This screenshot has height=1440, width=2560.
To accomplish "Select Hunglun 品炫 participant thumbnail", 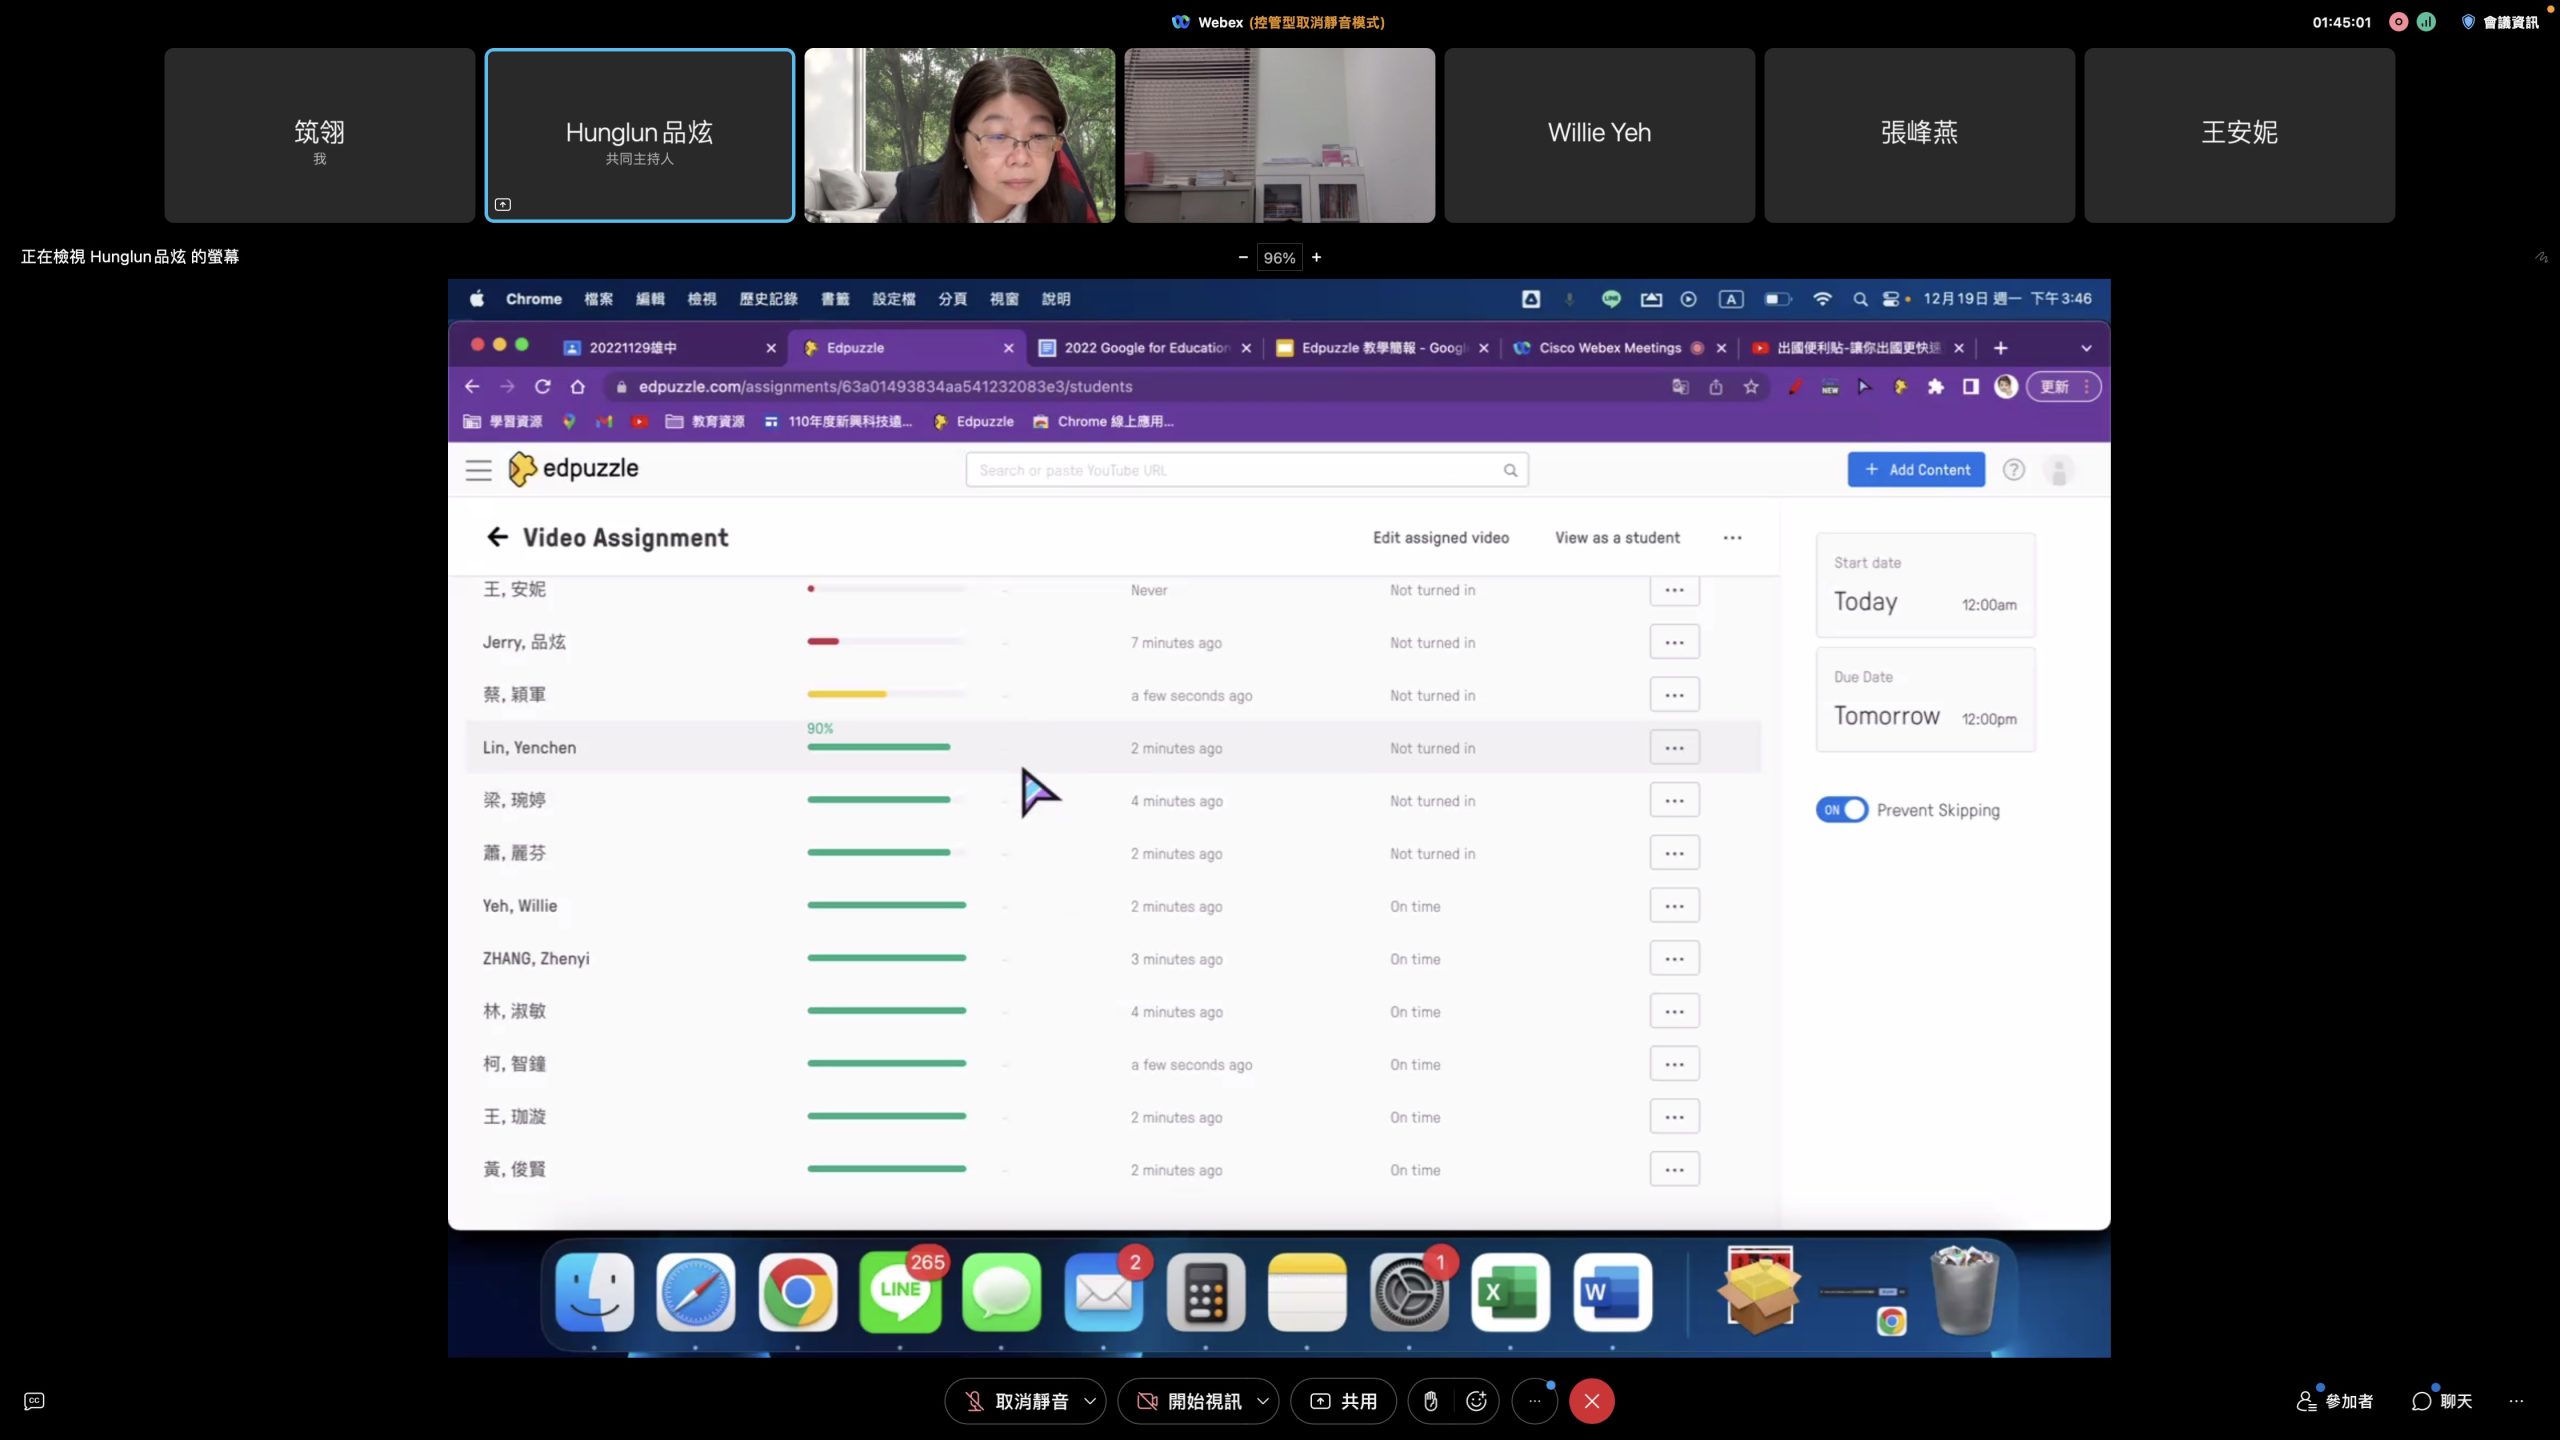I will coord(639,135).
